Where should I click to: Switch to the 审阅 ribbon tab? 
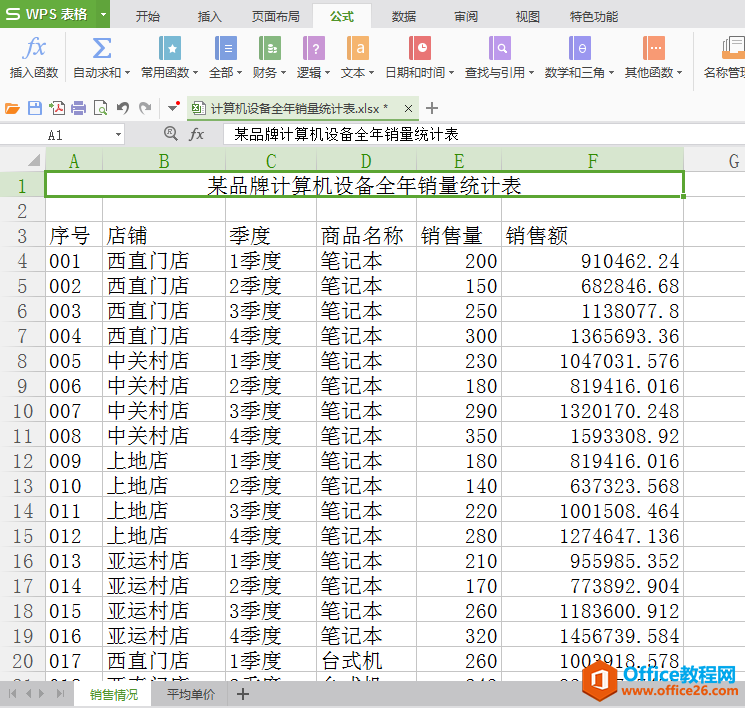coord(466,17)
